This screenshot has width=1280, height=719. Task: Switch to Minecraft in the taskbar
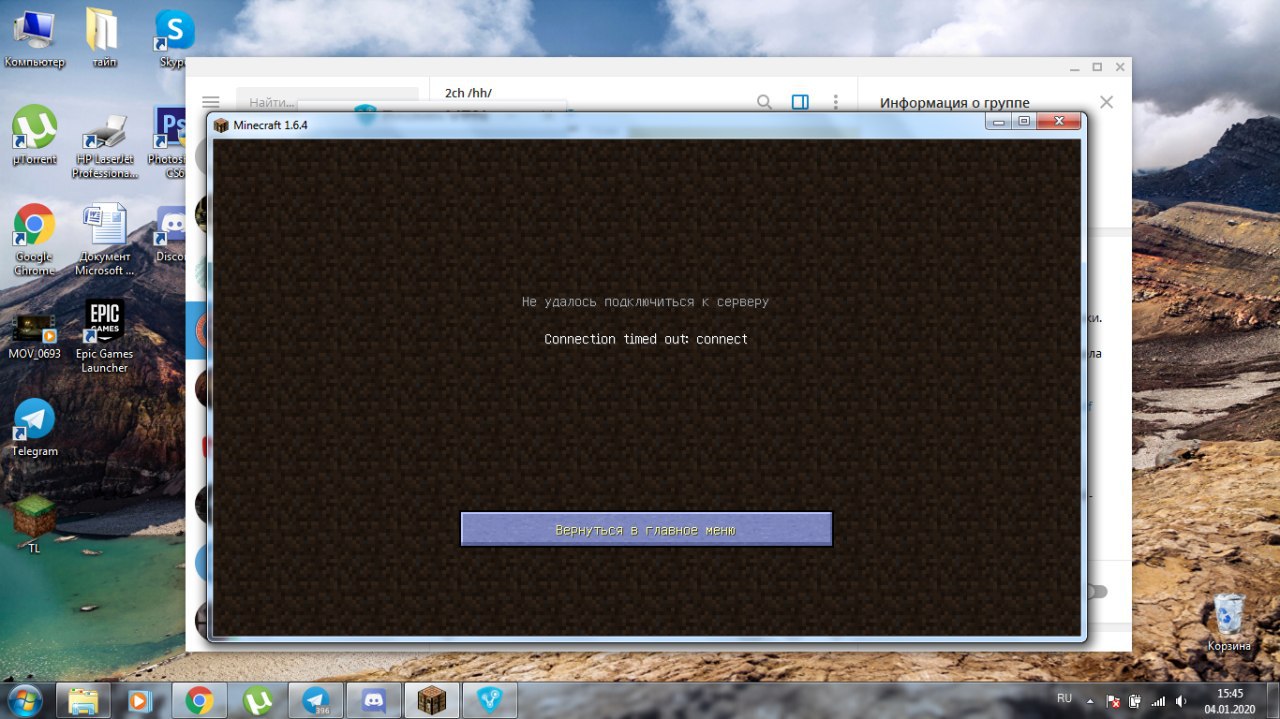tap(432, 700)
